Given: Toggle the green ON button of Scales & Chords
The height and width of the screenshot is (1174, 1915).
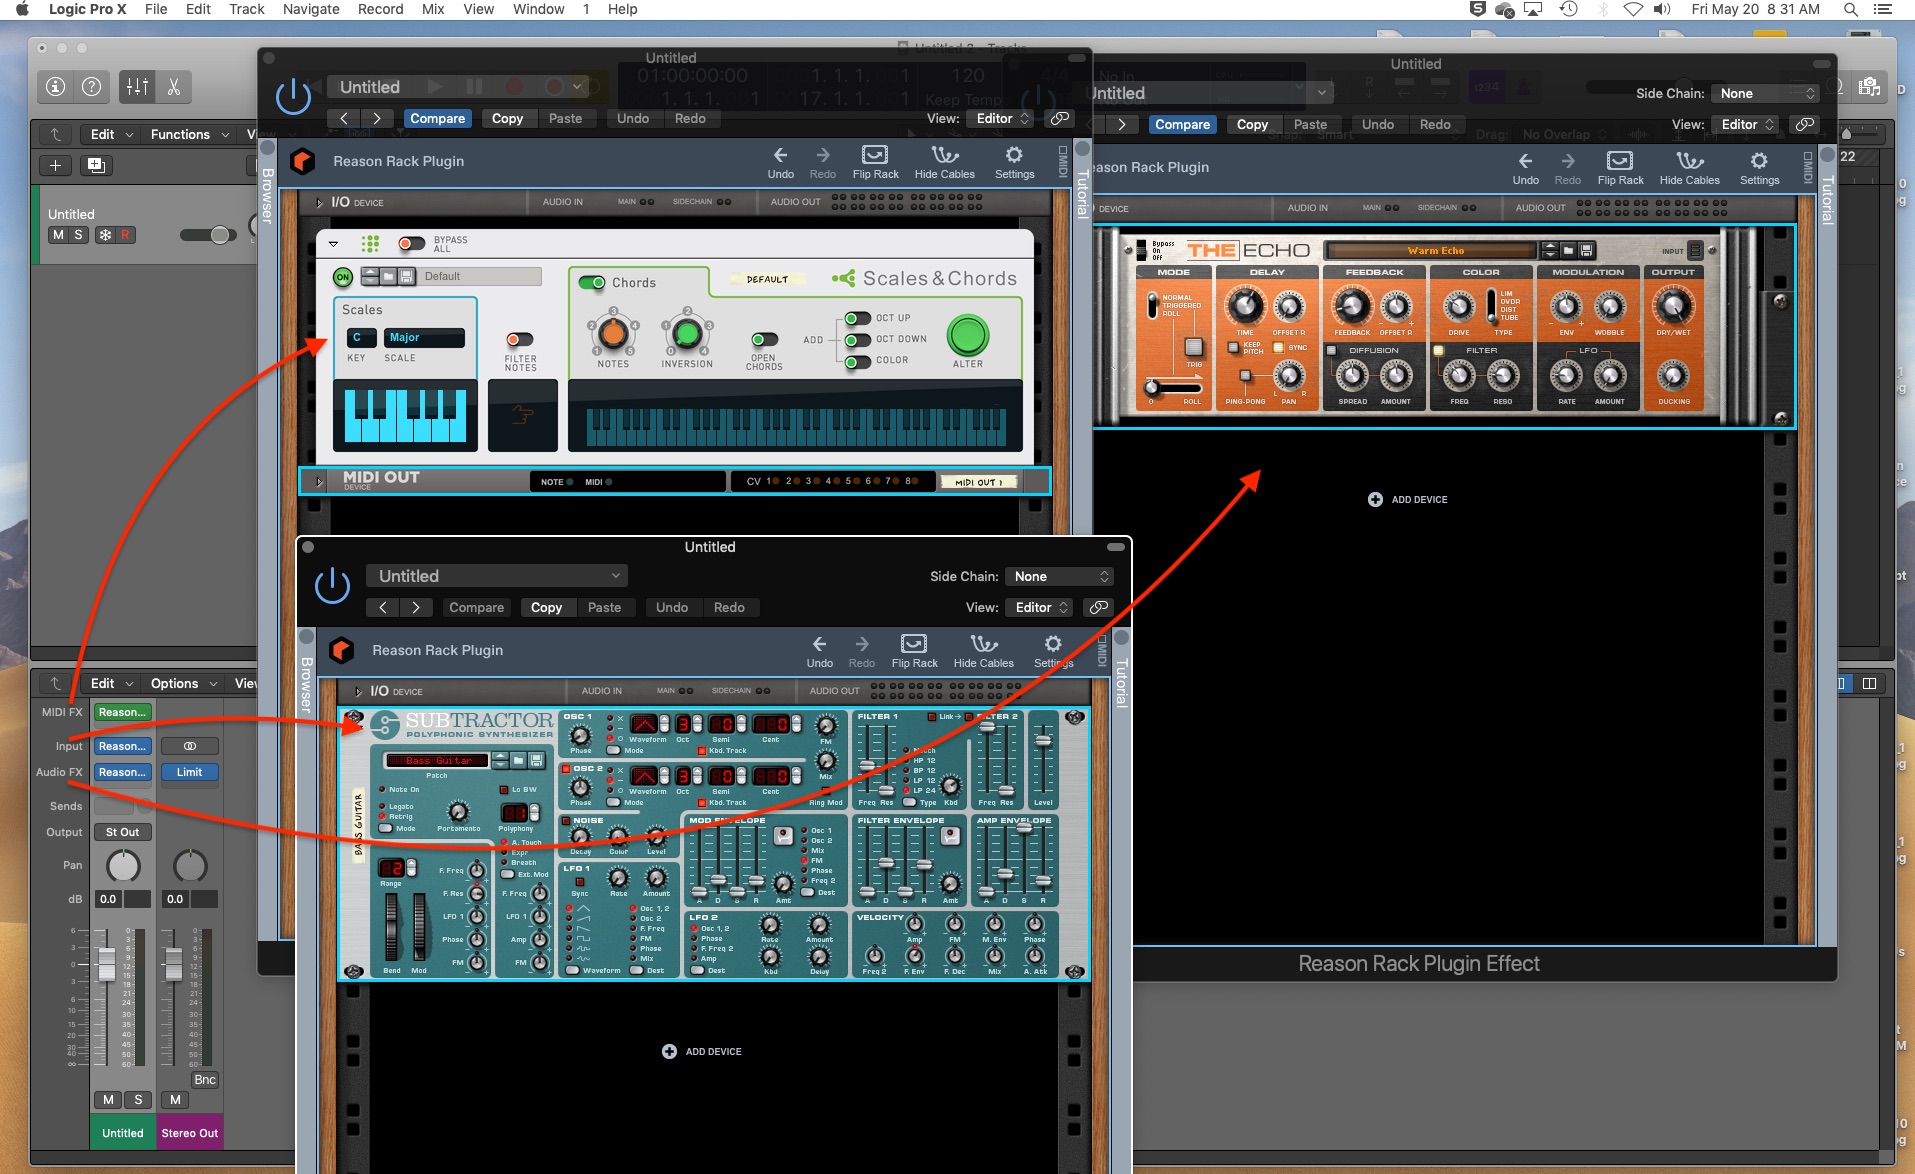Looking at the screenshot, I should pos(343,277).
